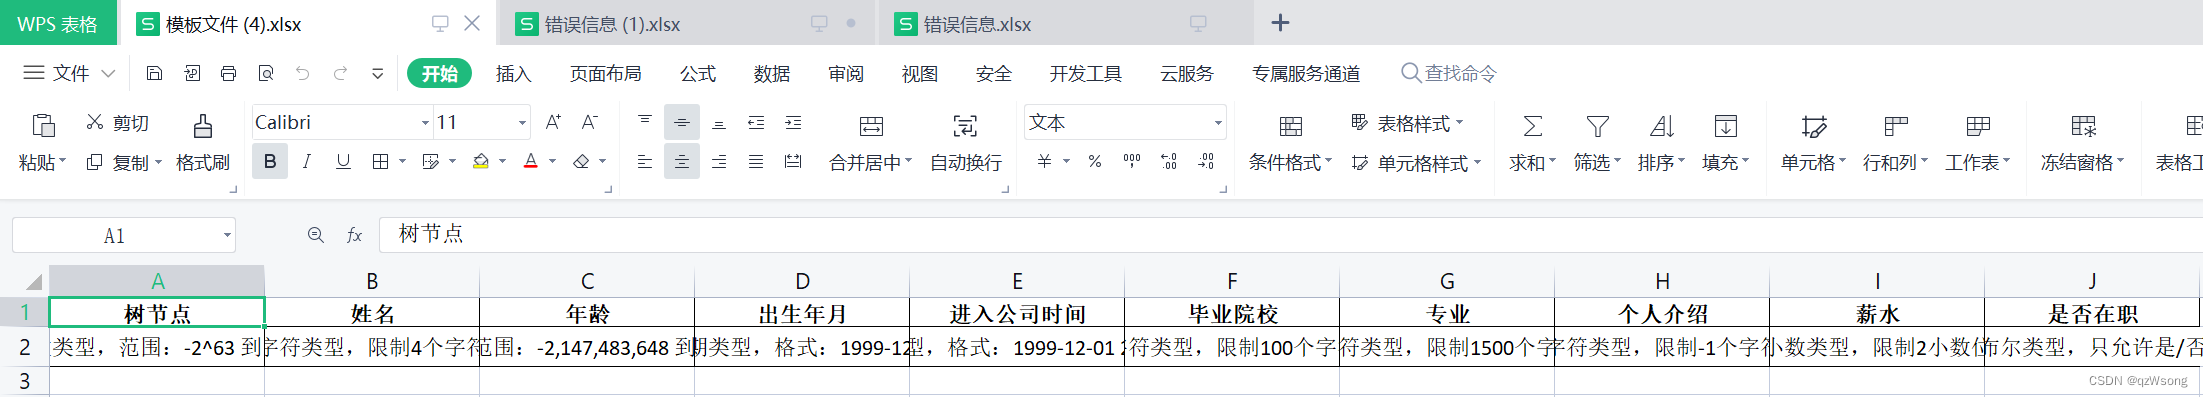Select cell I1 薪水
2203x397 pixels.
coord(1877,313)
